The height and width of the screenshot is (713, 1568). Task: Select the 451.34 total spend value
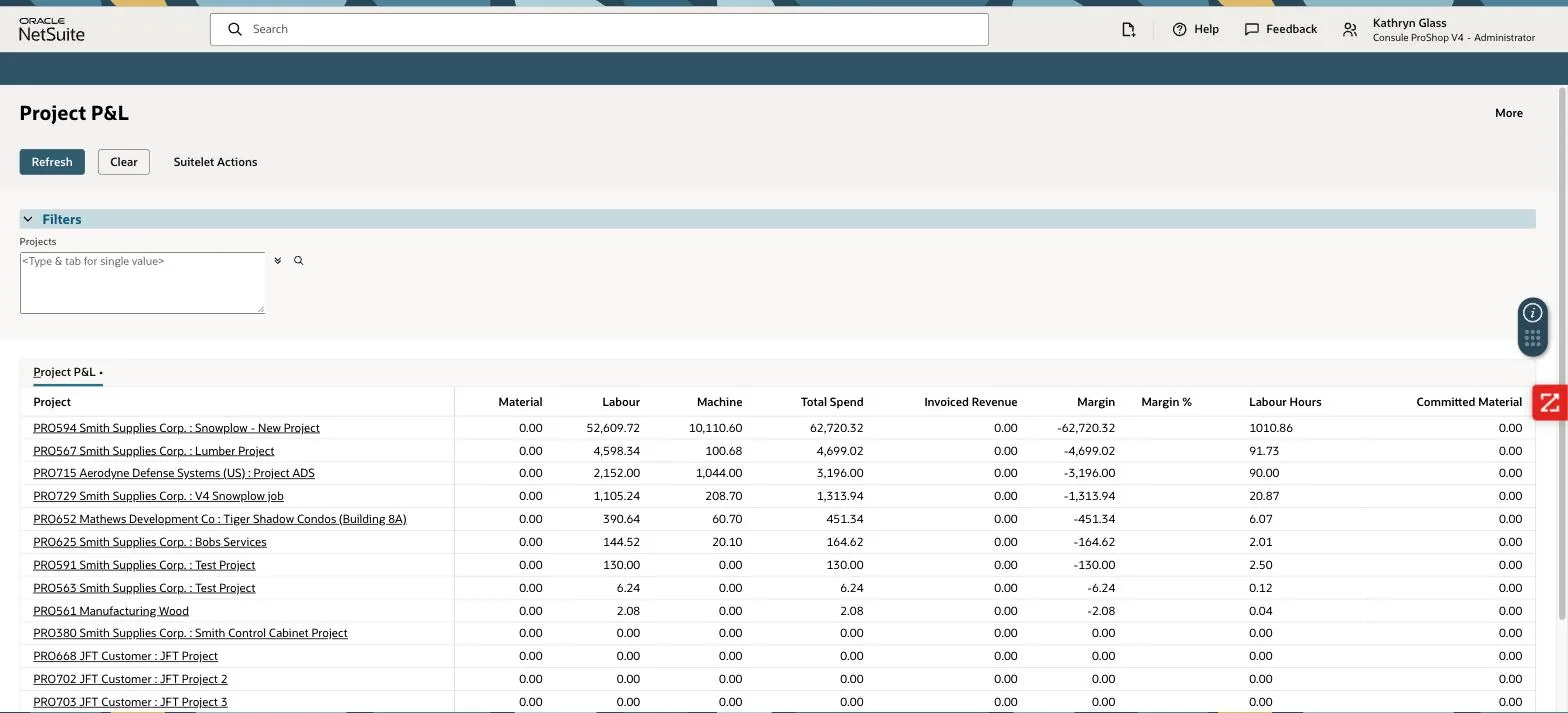(x=845, y=519)
